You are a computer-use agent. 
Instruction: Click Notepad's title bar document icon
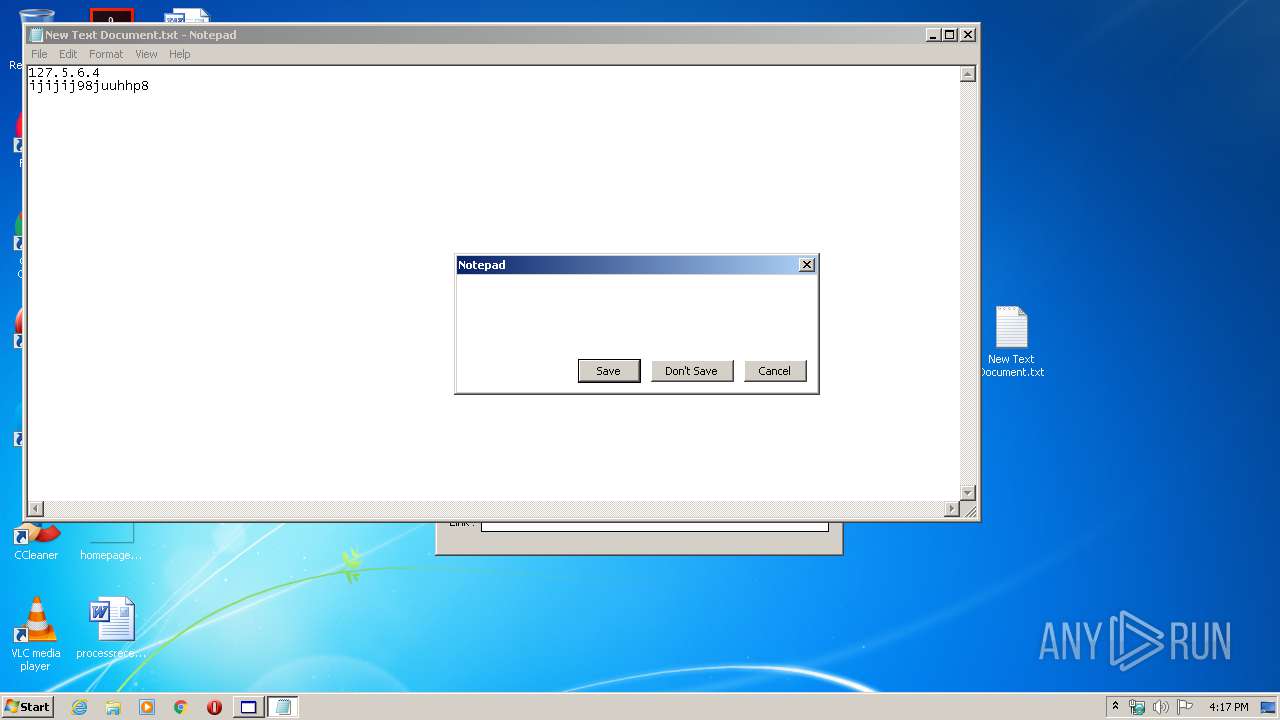click(36, 35)
